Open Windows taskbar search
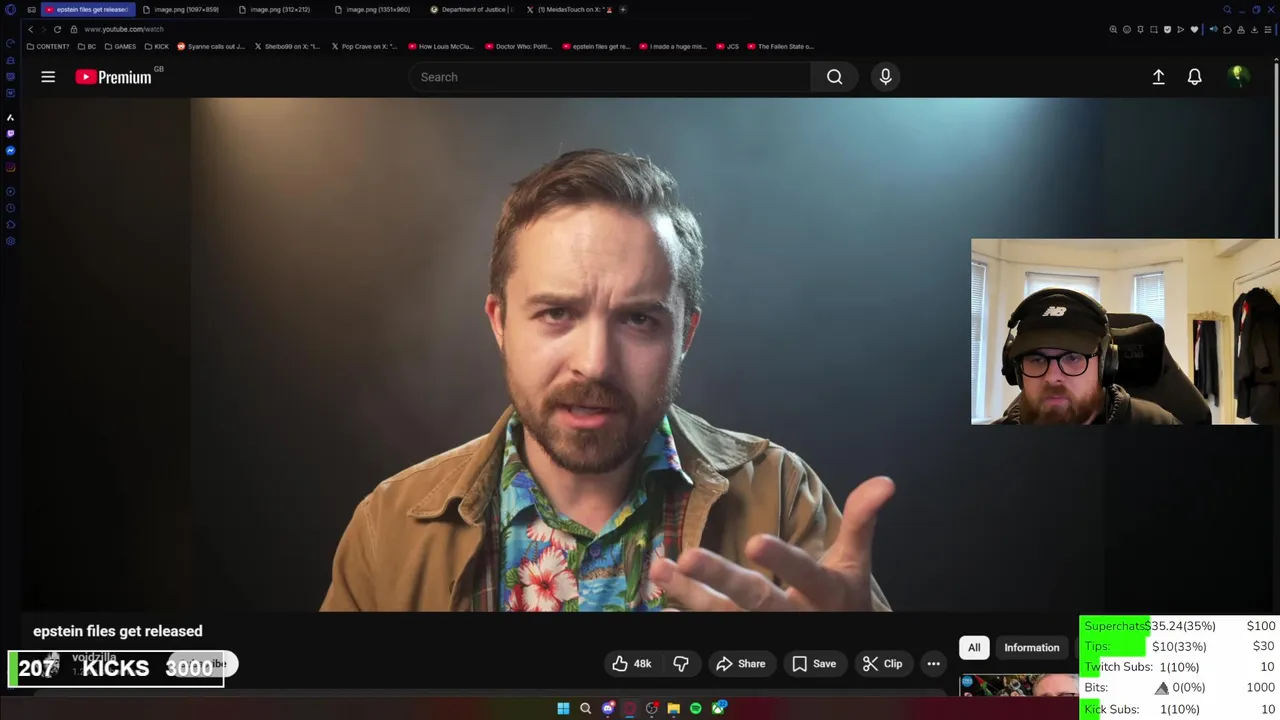Viewport: 1280px width, 720px height. pos(585,708)
